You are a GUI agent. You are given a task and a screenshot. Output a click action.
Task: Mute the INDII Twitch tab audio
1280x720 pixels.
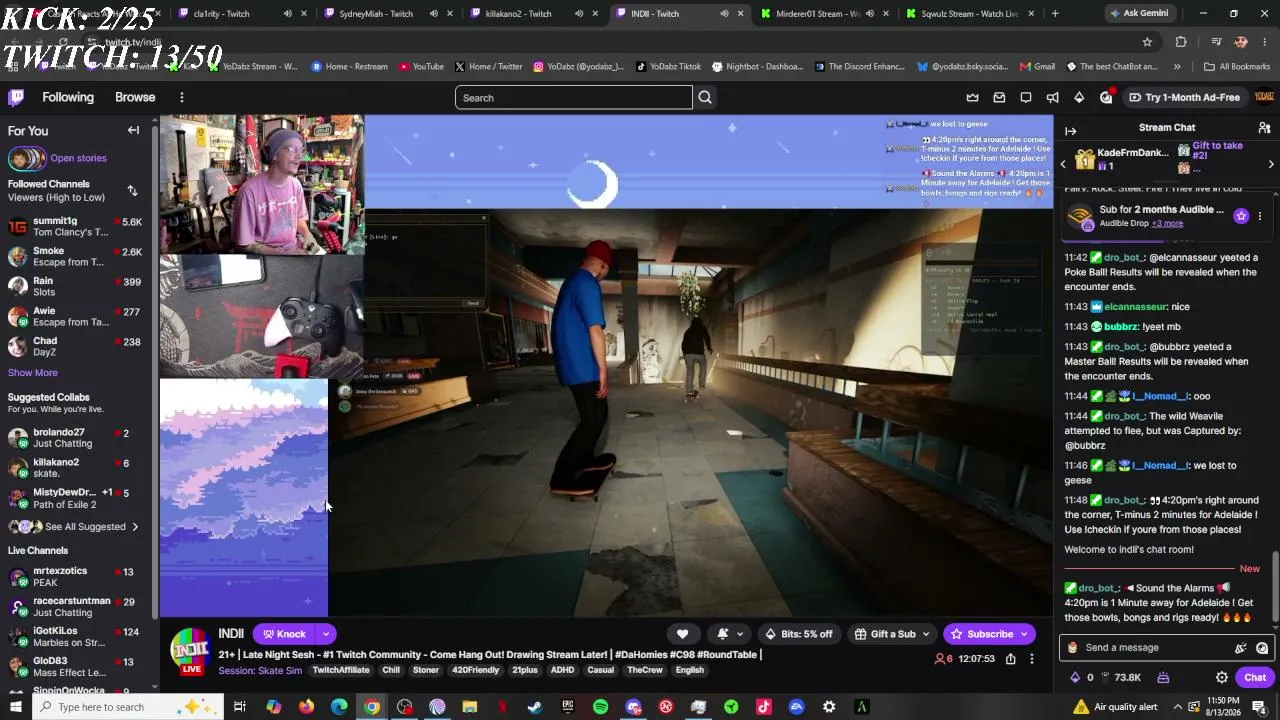coord(724,14)
